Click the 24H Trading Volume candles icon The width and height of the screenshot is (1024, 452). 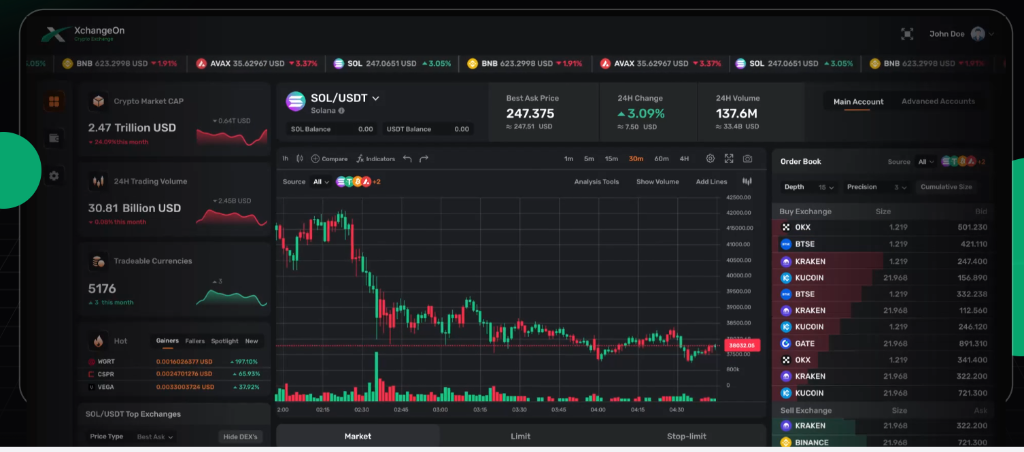coord(99,181)
